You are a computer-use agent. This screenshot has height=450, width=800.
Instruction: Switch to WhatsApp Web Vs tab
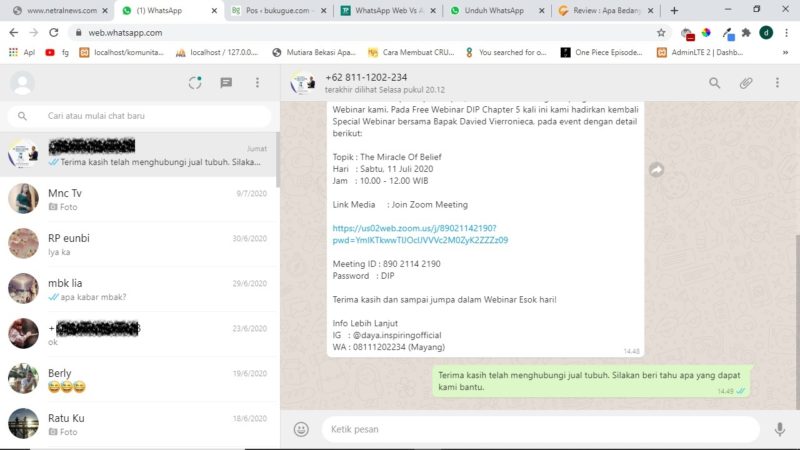(389, 10)
